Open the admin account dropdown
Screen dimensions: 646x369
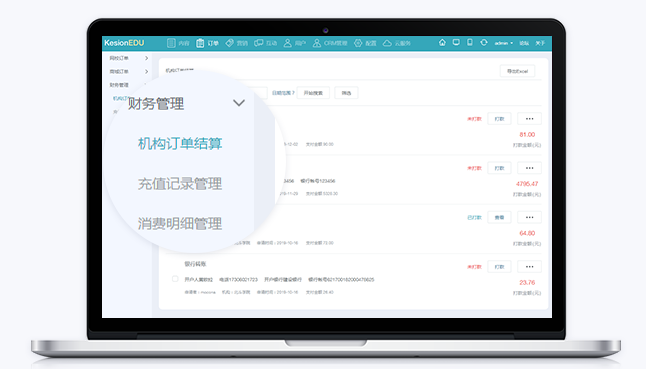tap(503, 43)
